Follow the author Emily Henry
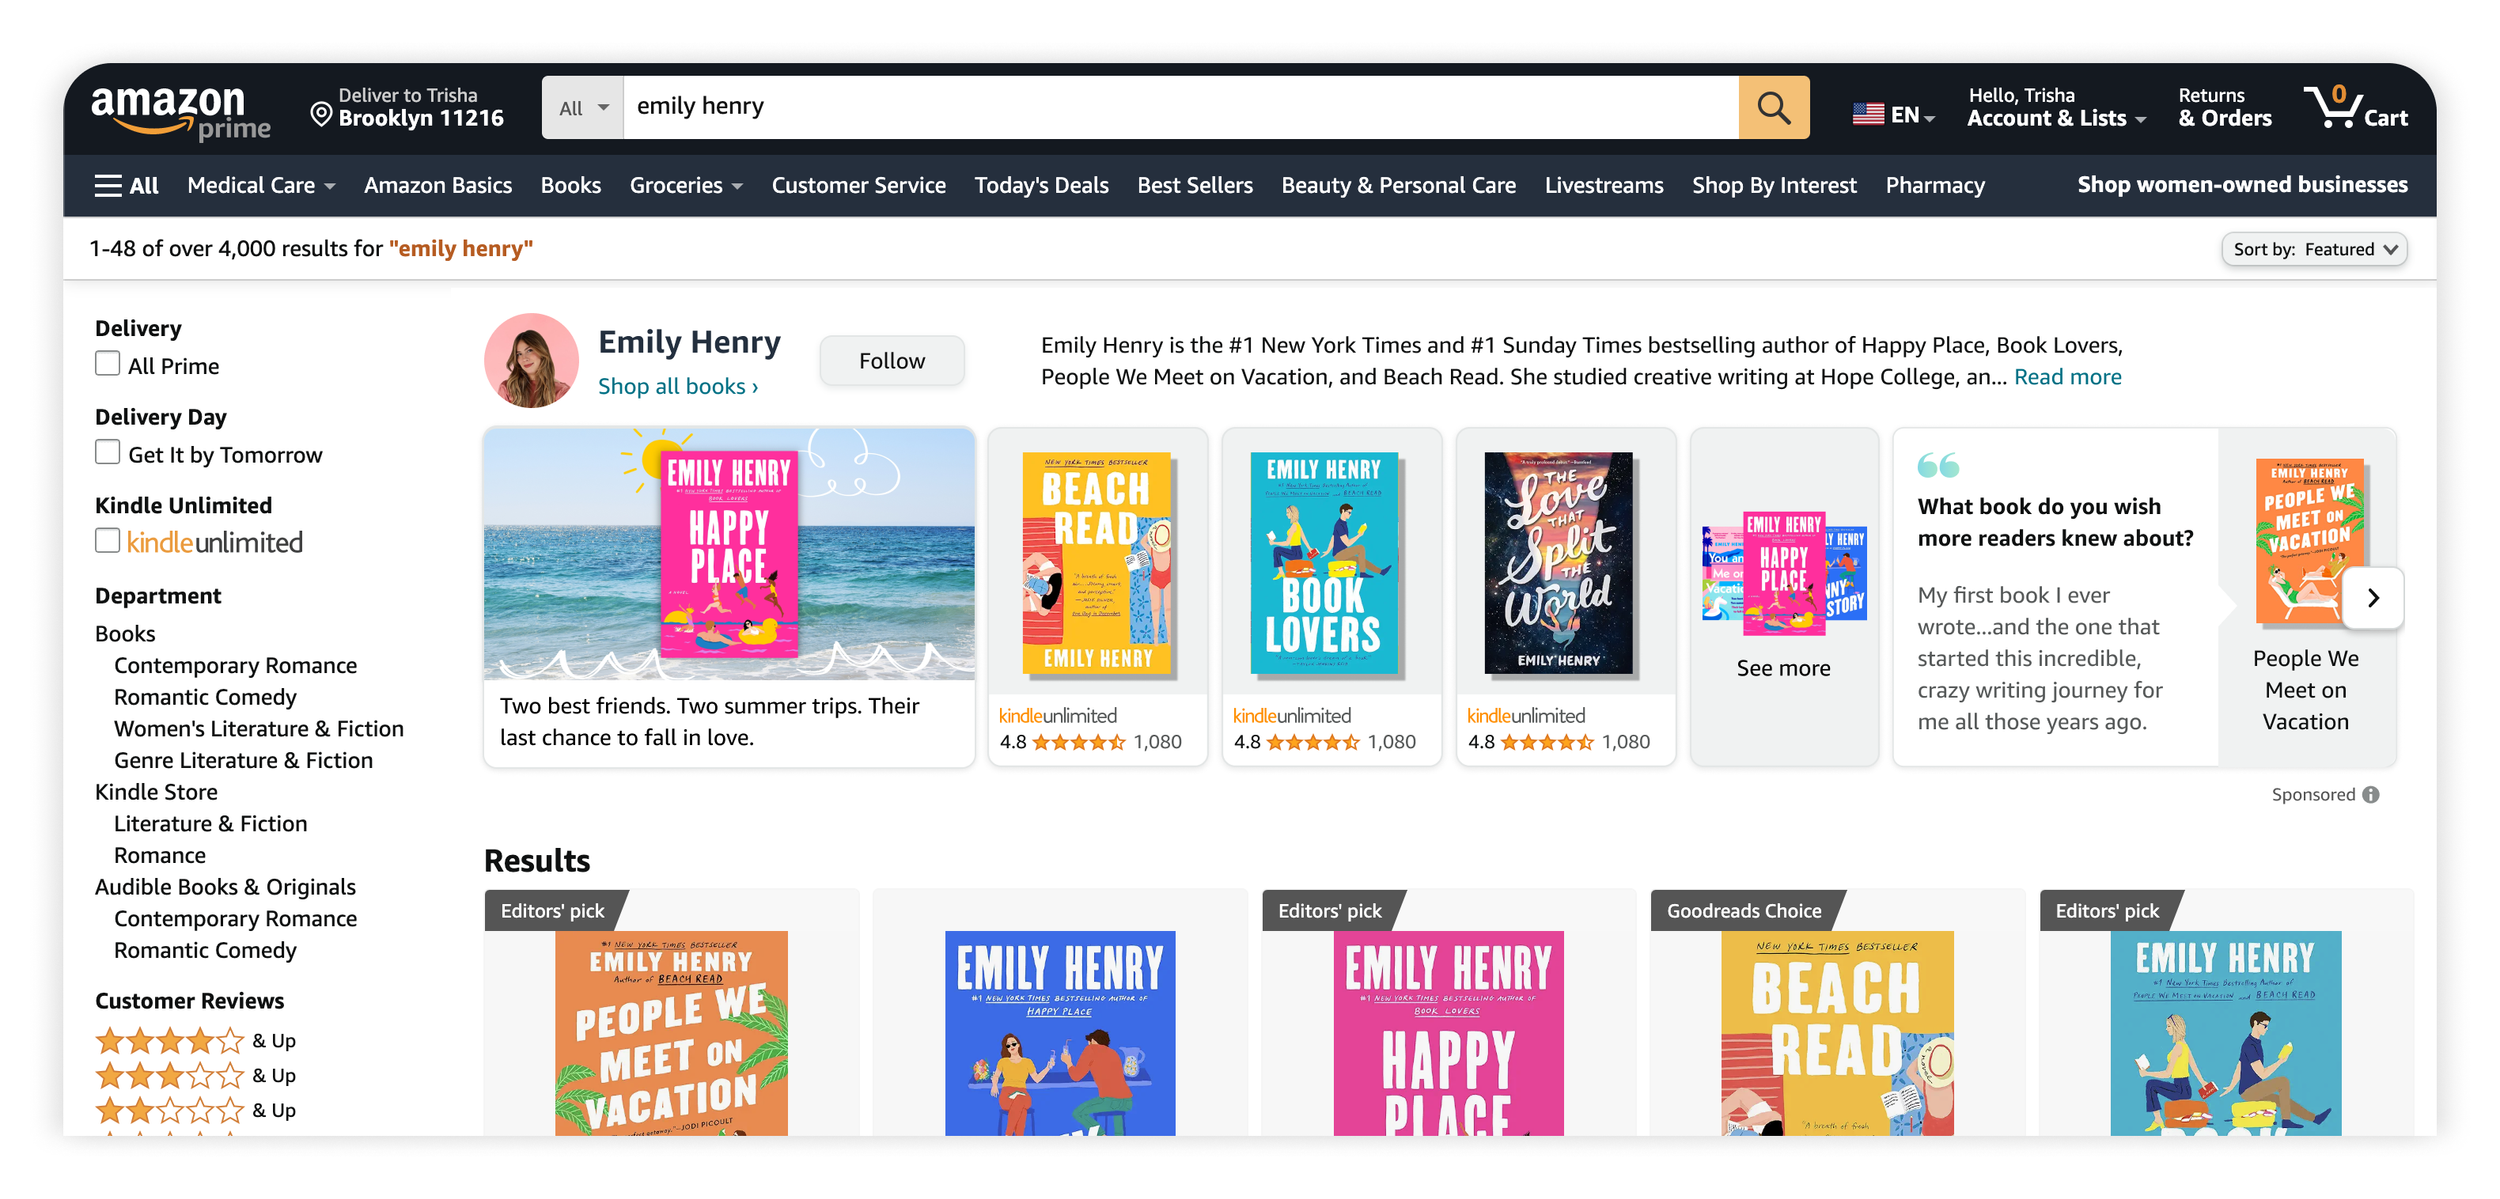 891,361
